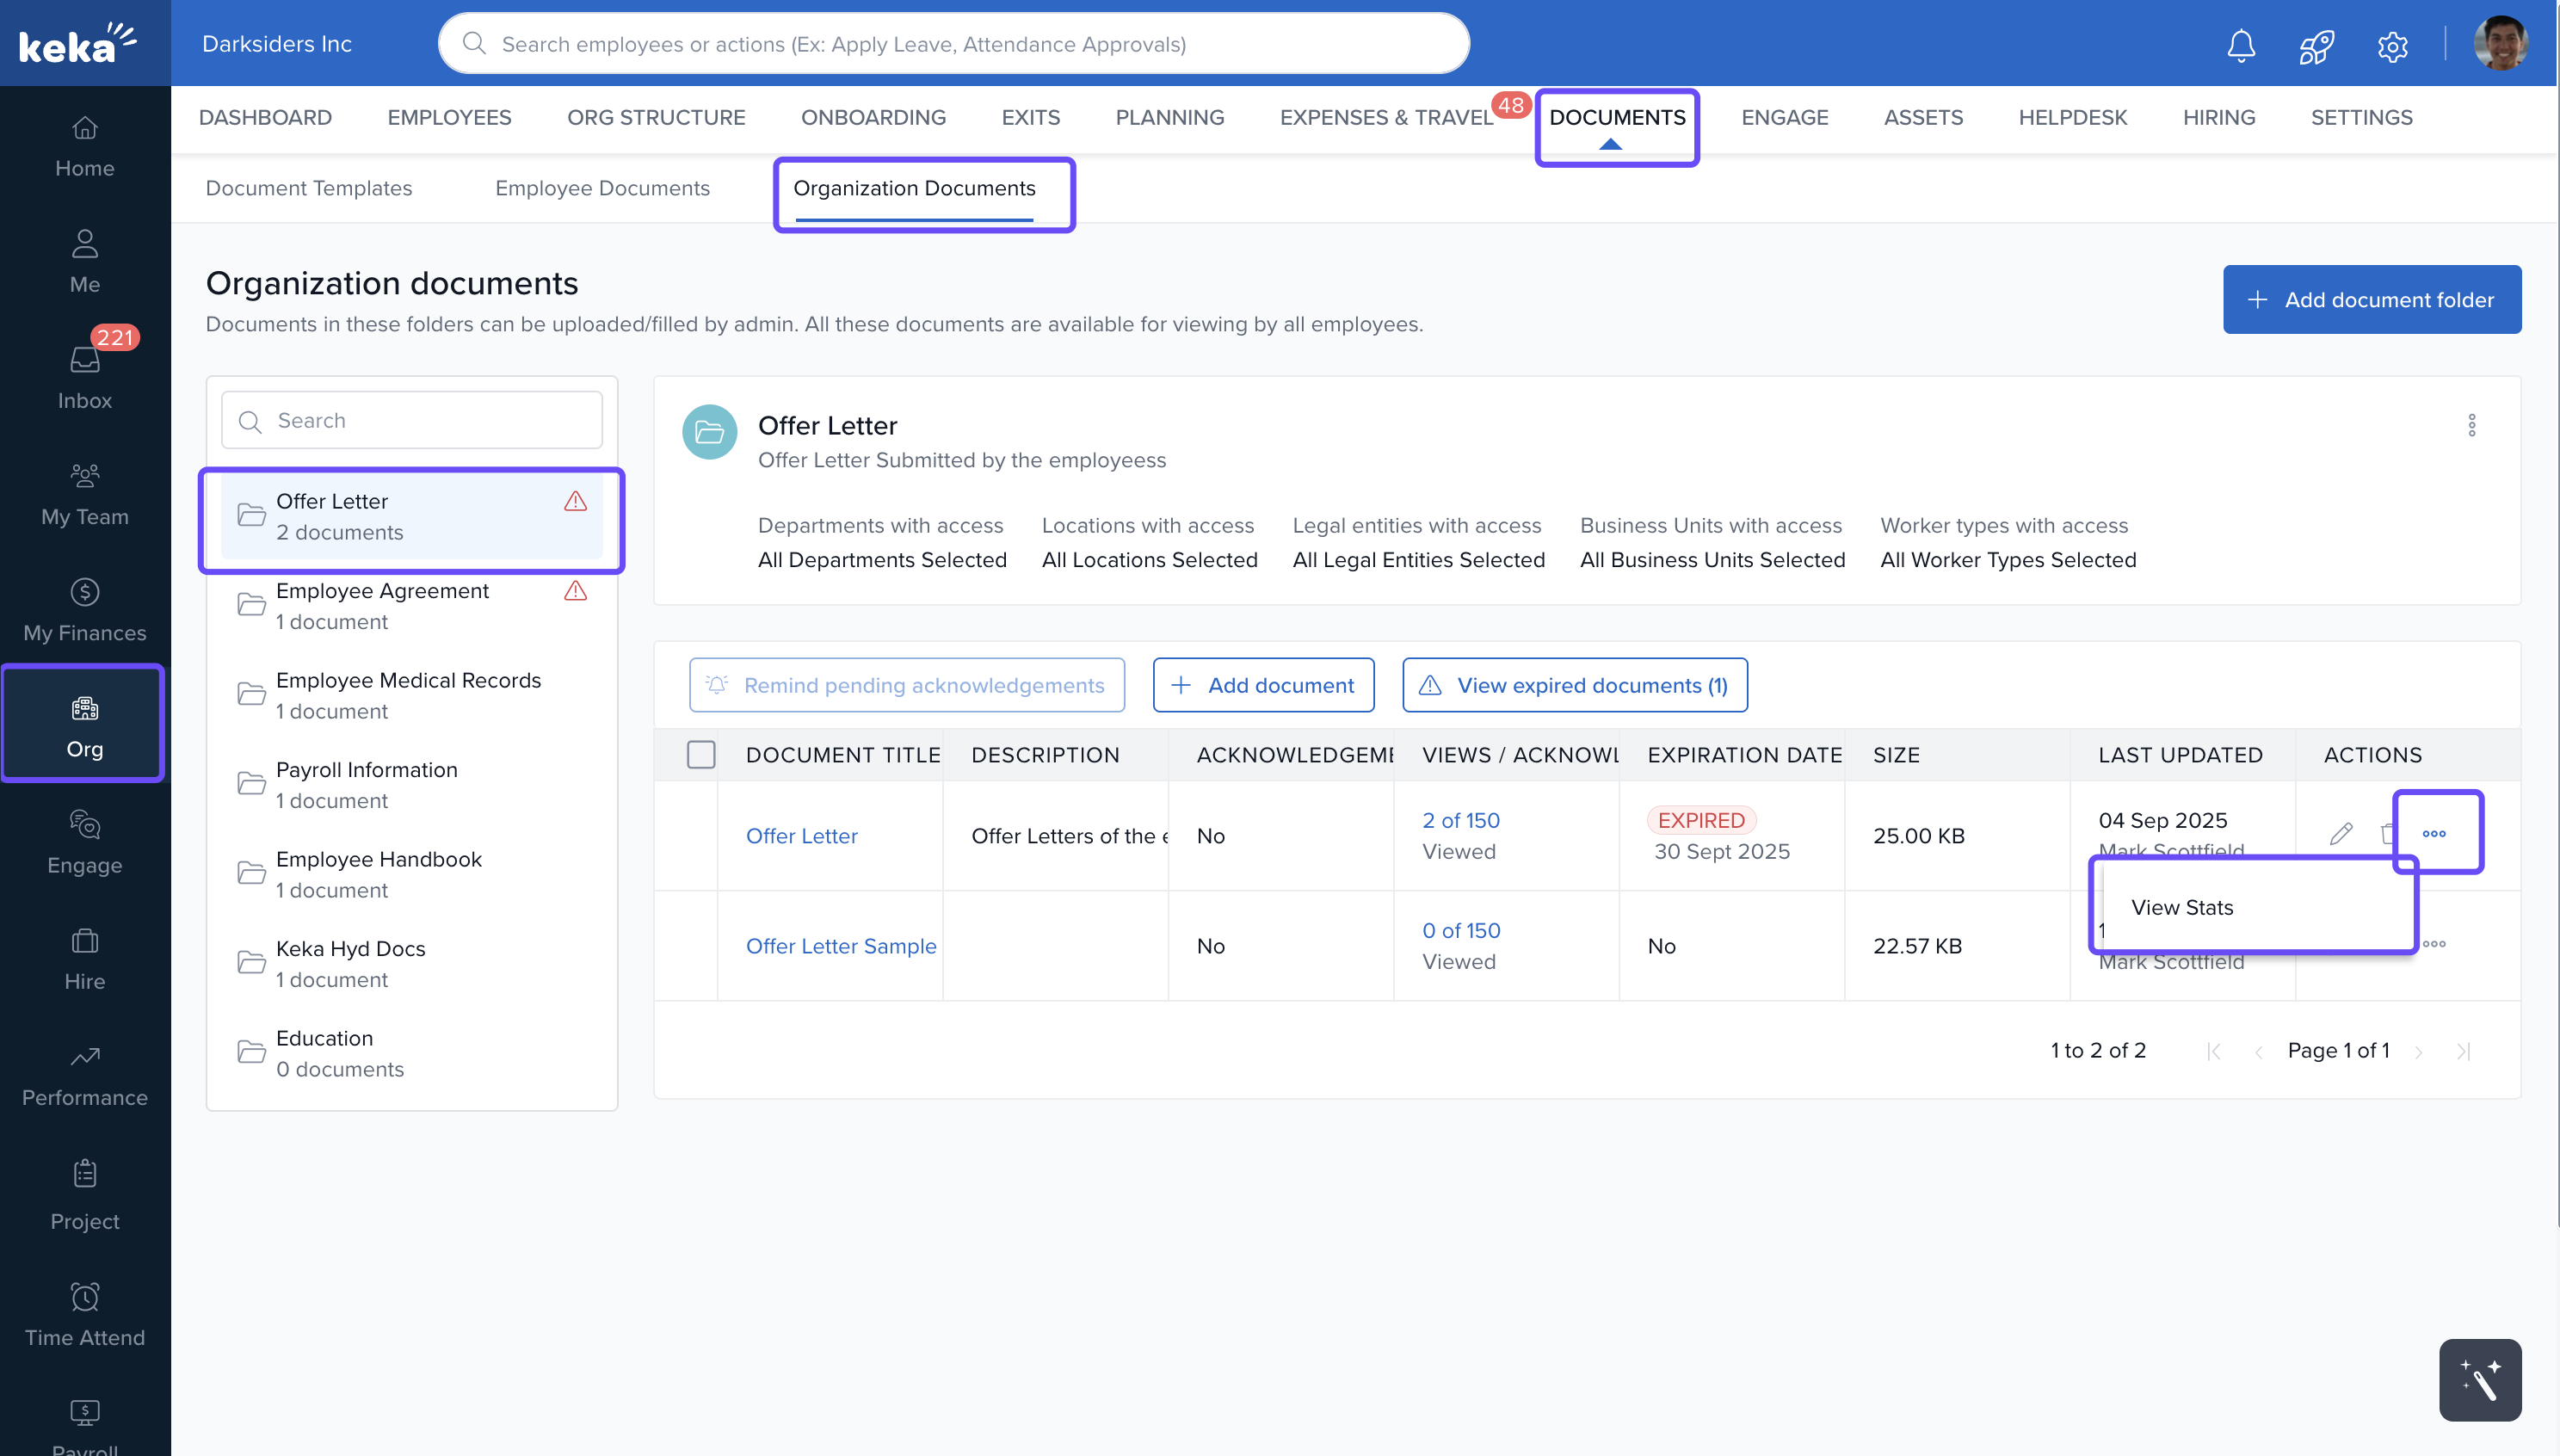Open the ONBOARDING navigation tab
Screen dimensions: 2560x1456
point(873,118)
